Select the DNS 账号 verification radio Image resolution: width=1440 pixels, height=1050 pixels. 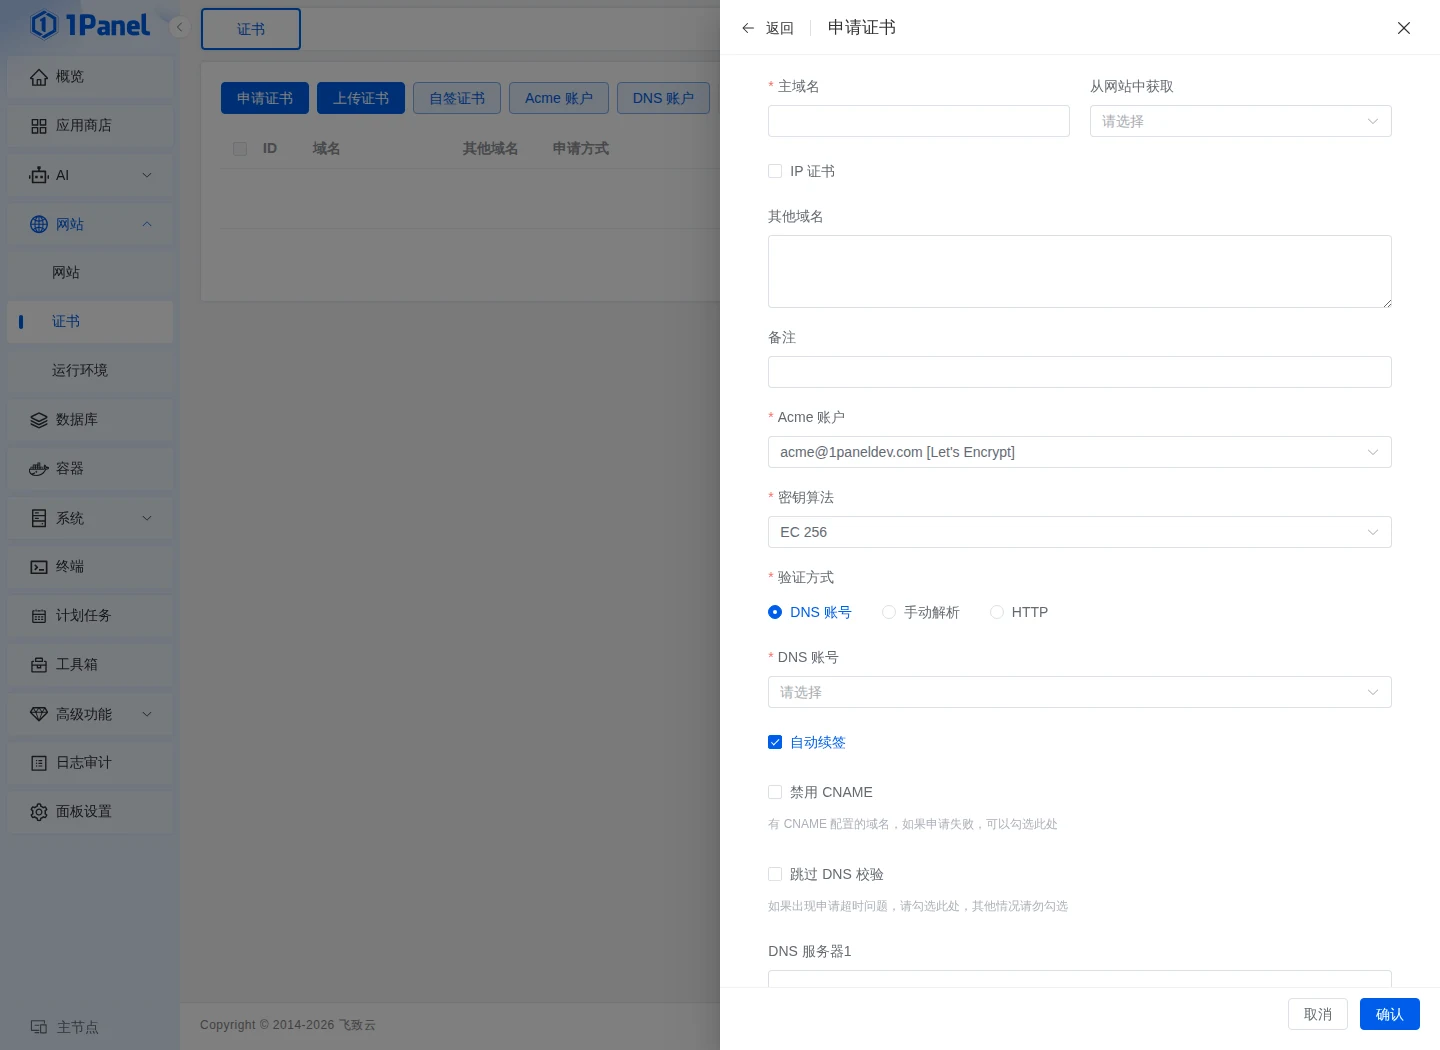pos(775,612)
